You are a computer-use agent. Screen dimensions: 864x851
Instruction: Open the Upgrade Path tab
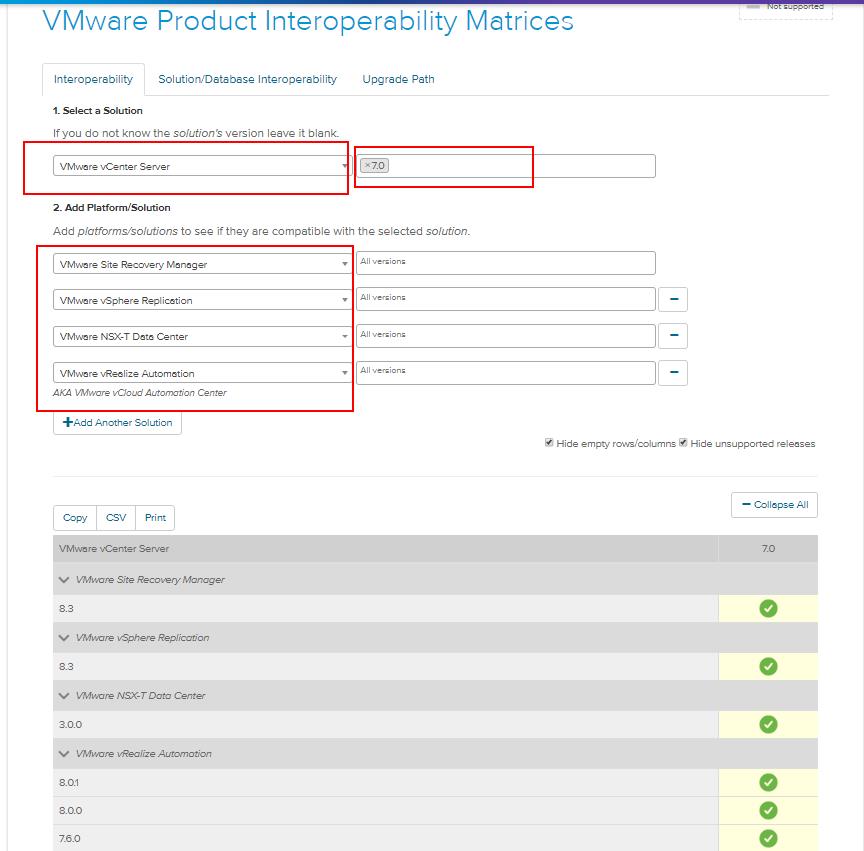(x=398, y=79)
